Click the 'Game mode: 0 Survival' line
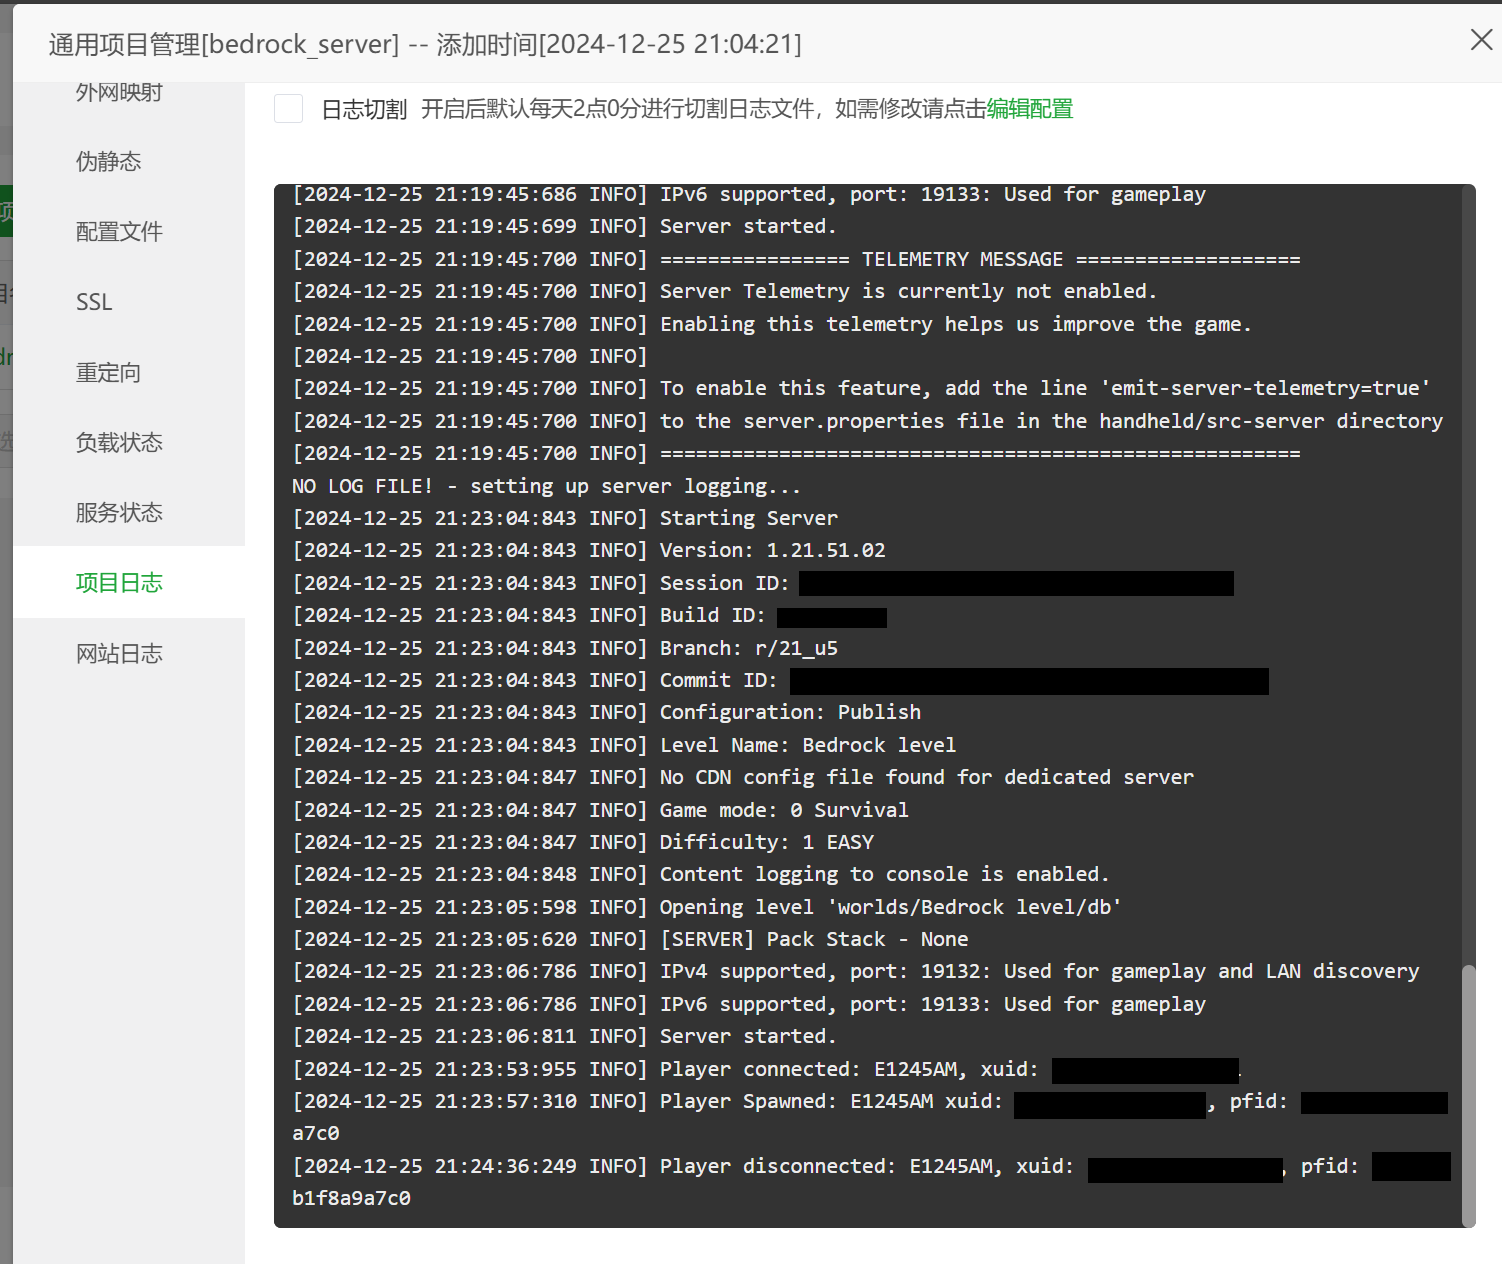The height and width of the screenshot is (1264, 1502). pos(600,810)
